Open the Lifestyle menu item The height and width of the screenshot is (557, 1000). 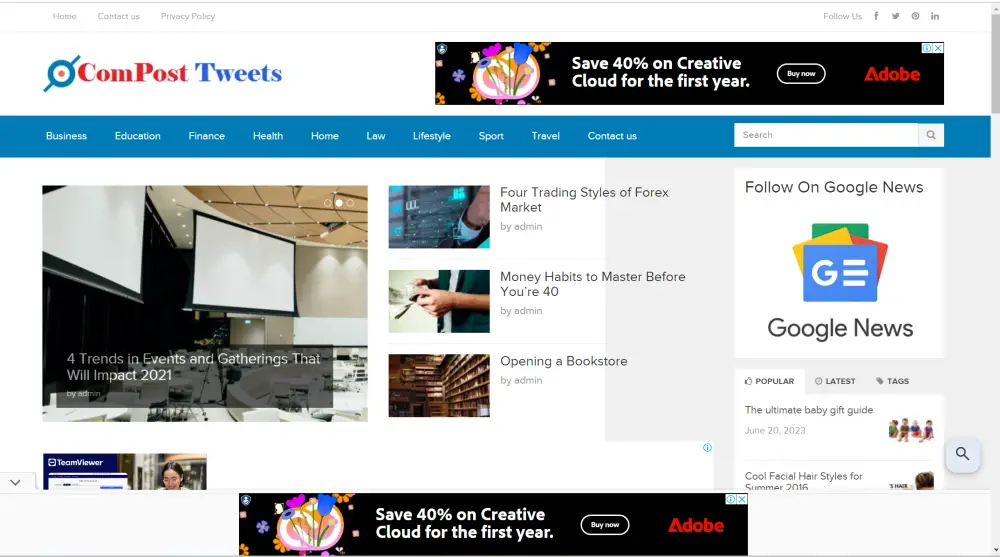[x=431, y=136]
